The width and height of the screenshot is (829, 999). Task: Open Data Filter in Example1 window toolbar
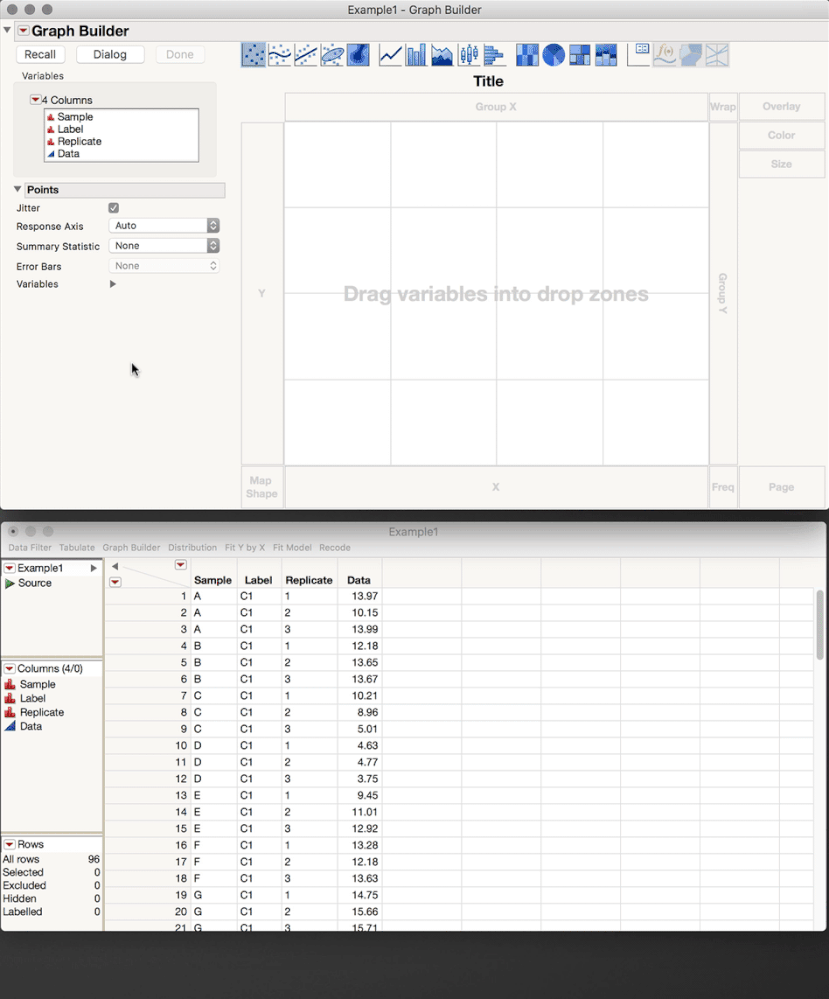click(x=30, y=547)
